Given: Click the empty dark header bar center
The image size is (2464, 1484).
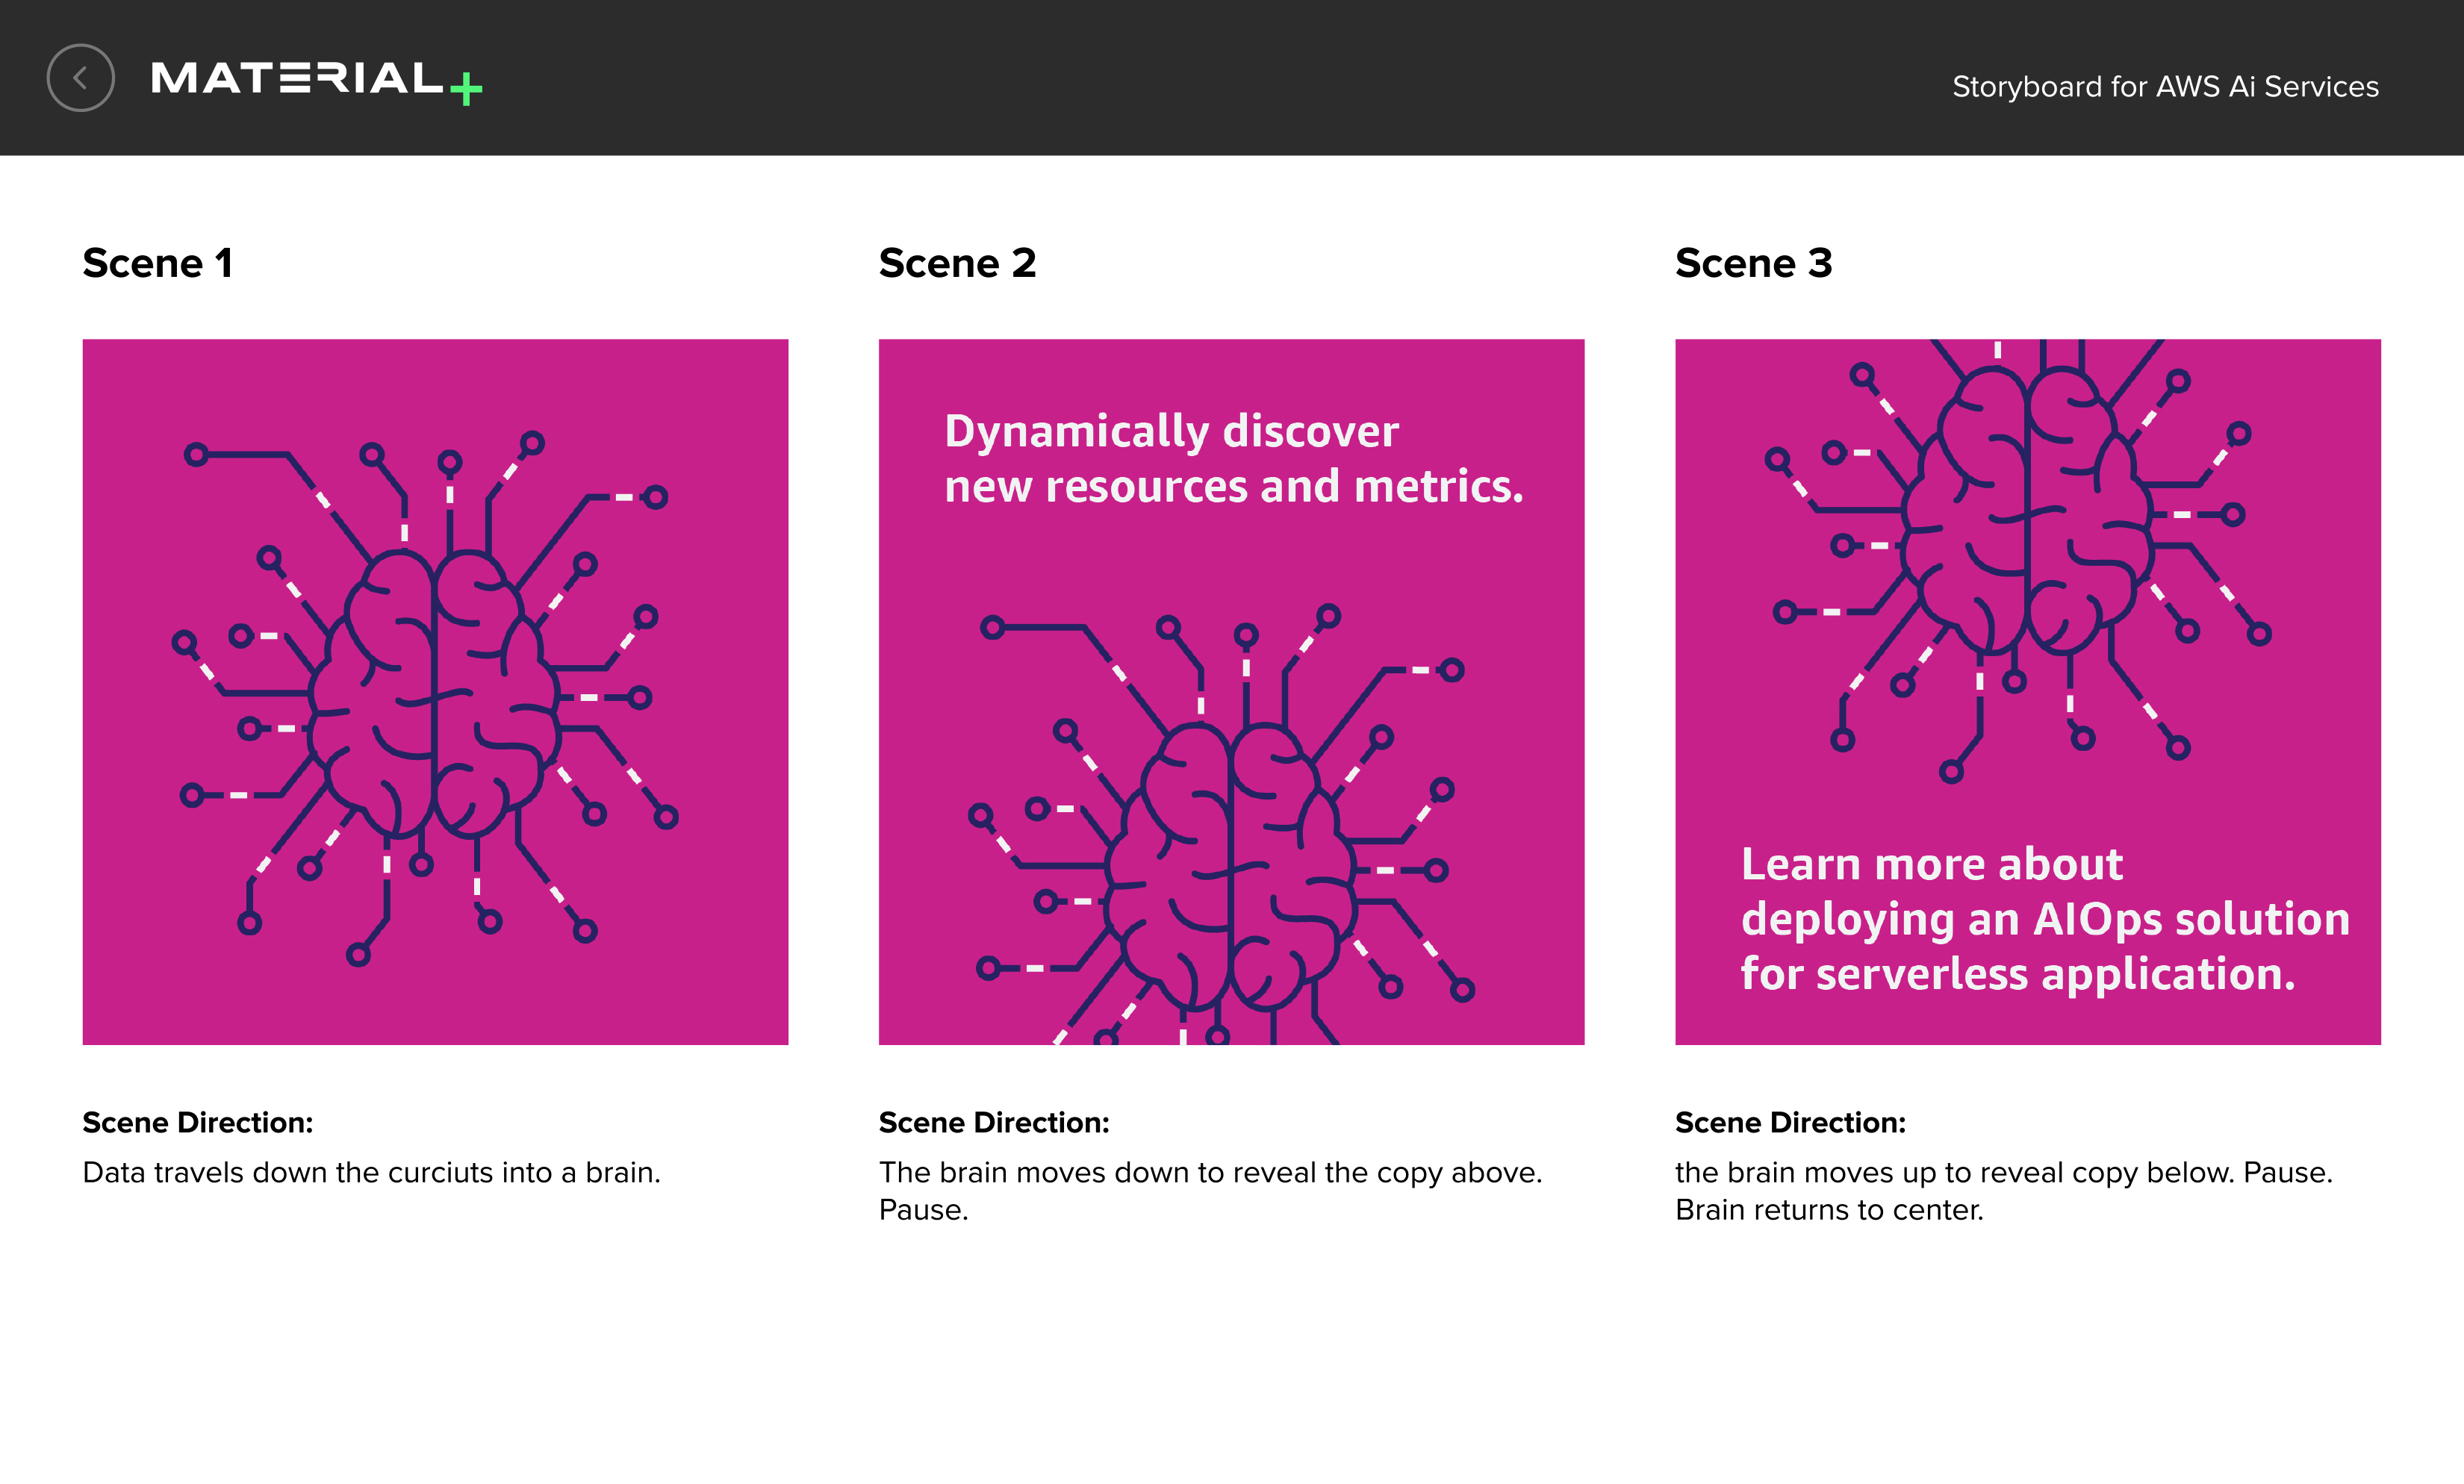Looking at the screenshot, I should [x=1200, y=78].
